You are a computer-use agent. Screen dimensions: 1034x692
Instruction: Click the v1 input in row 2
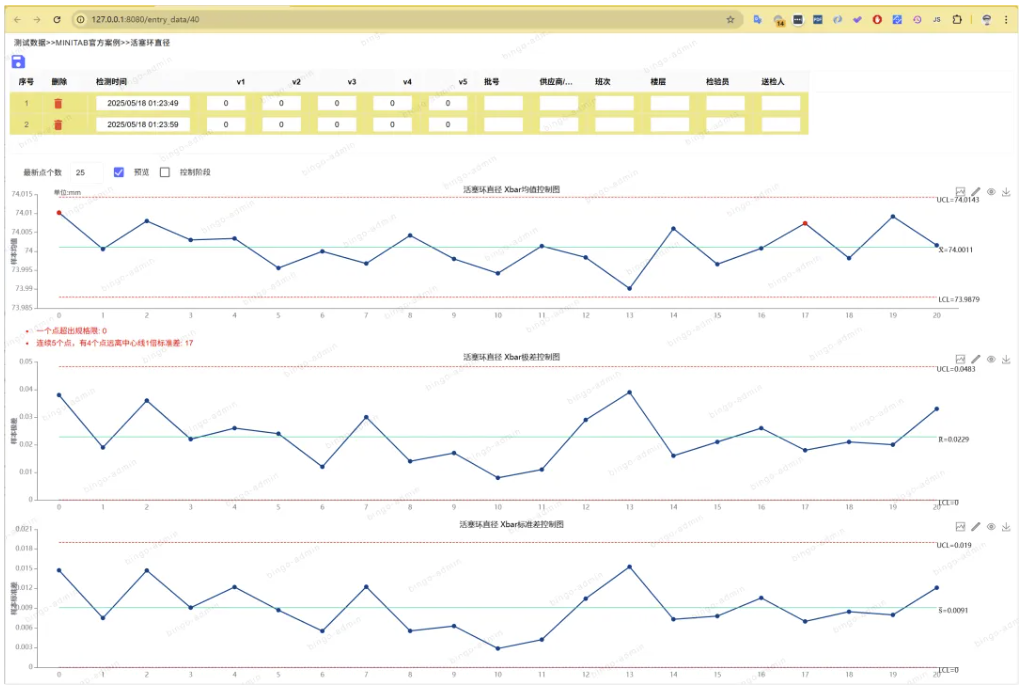coord(226,125)
